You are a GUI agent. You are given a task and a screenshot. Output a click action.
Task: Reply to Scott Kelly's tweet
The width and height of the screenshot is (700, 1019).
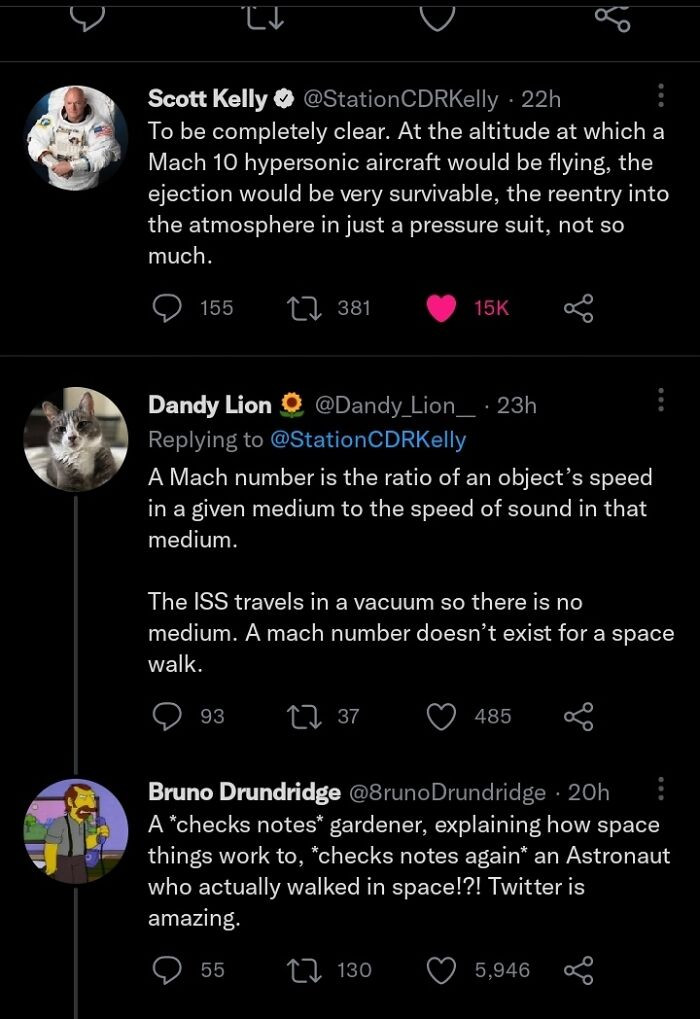(166, 307)
